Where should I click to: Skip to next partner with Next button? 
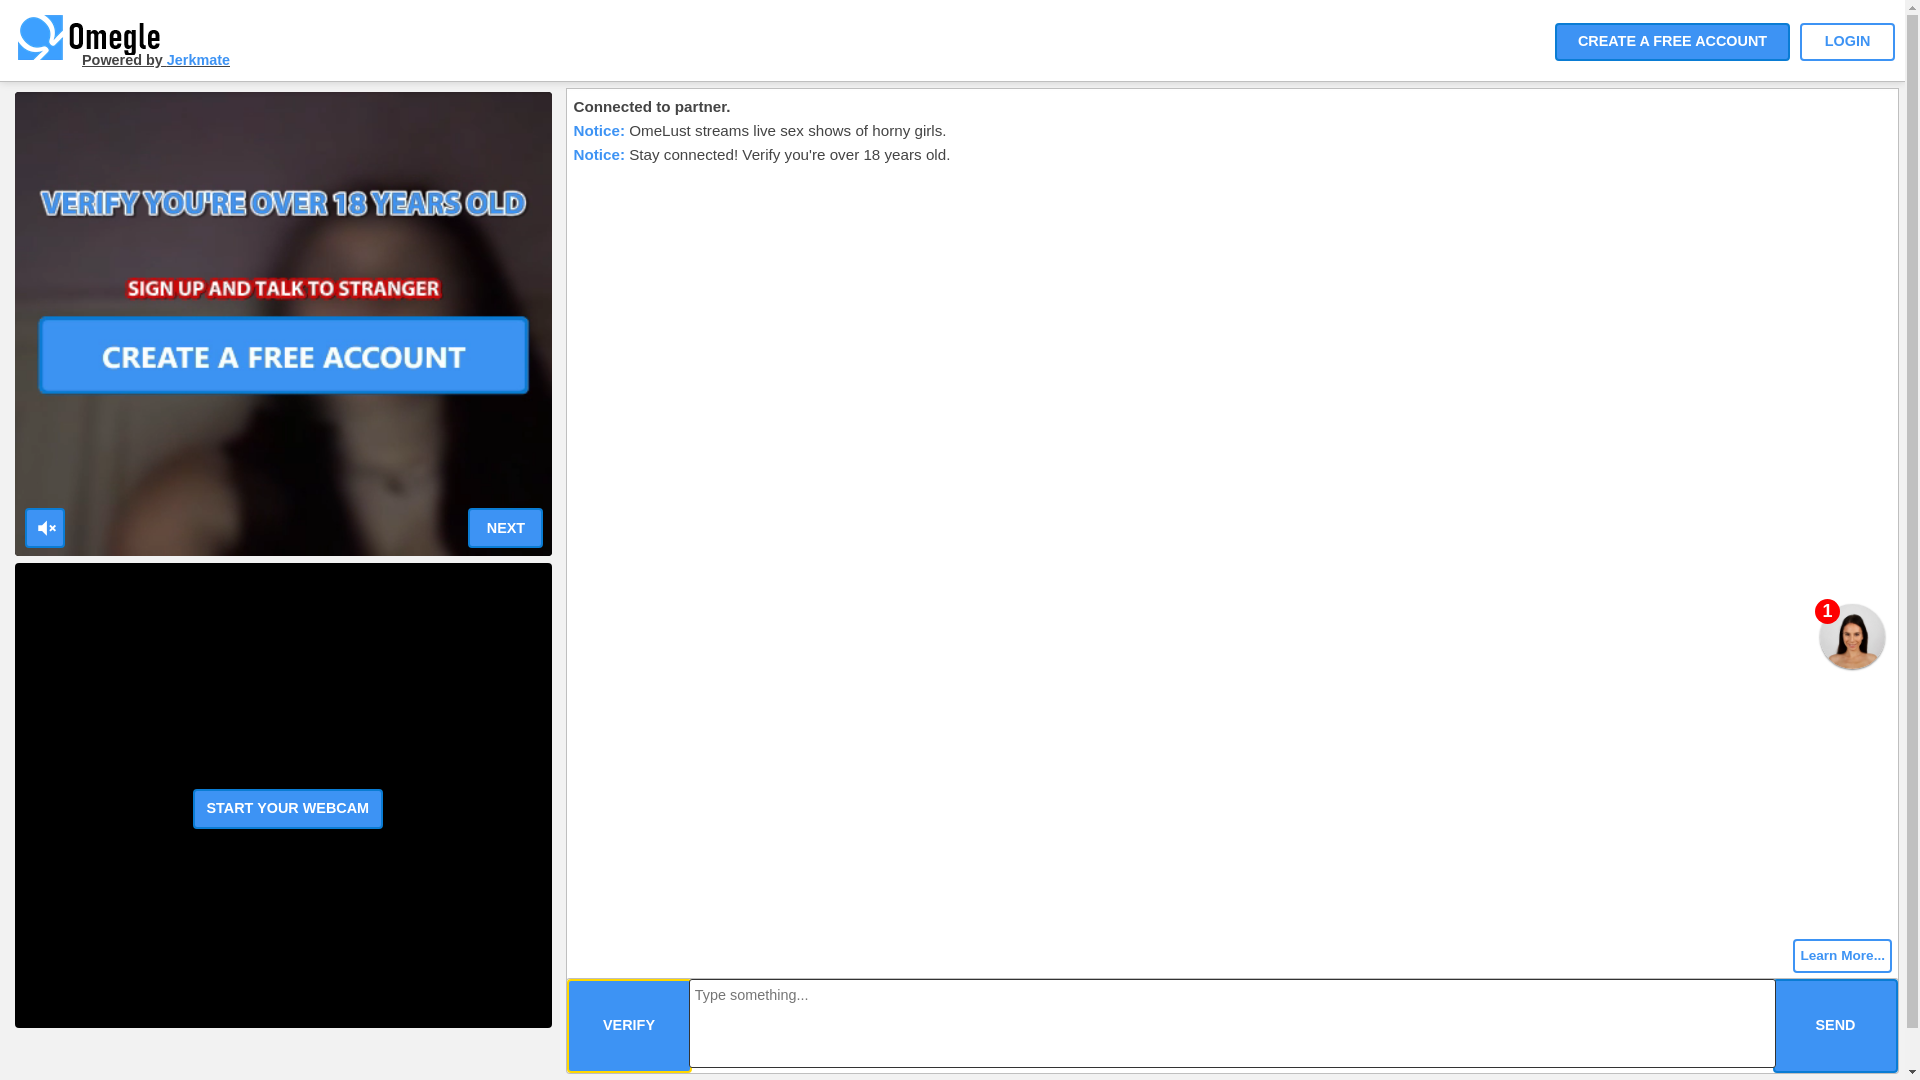click(505, 528)
